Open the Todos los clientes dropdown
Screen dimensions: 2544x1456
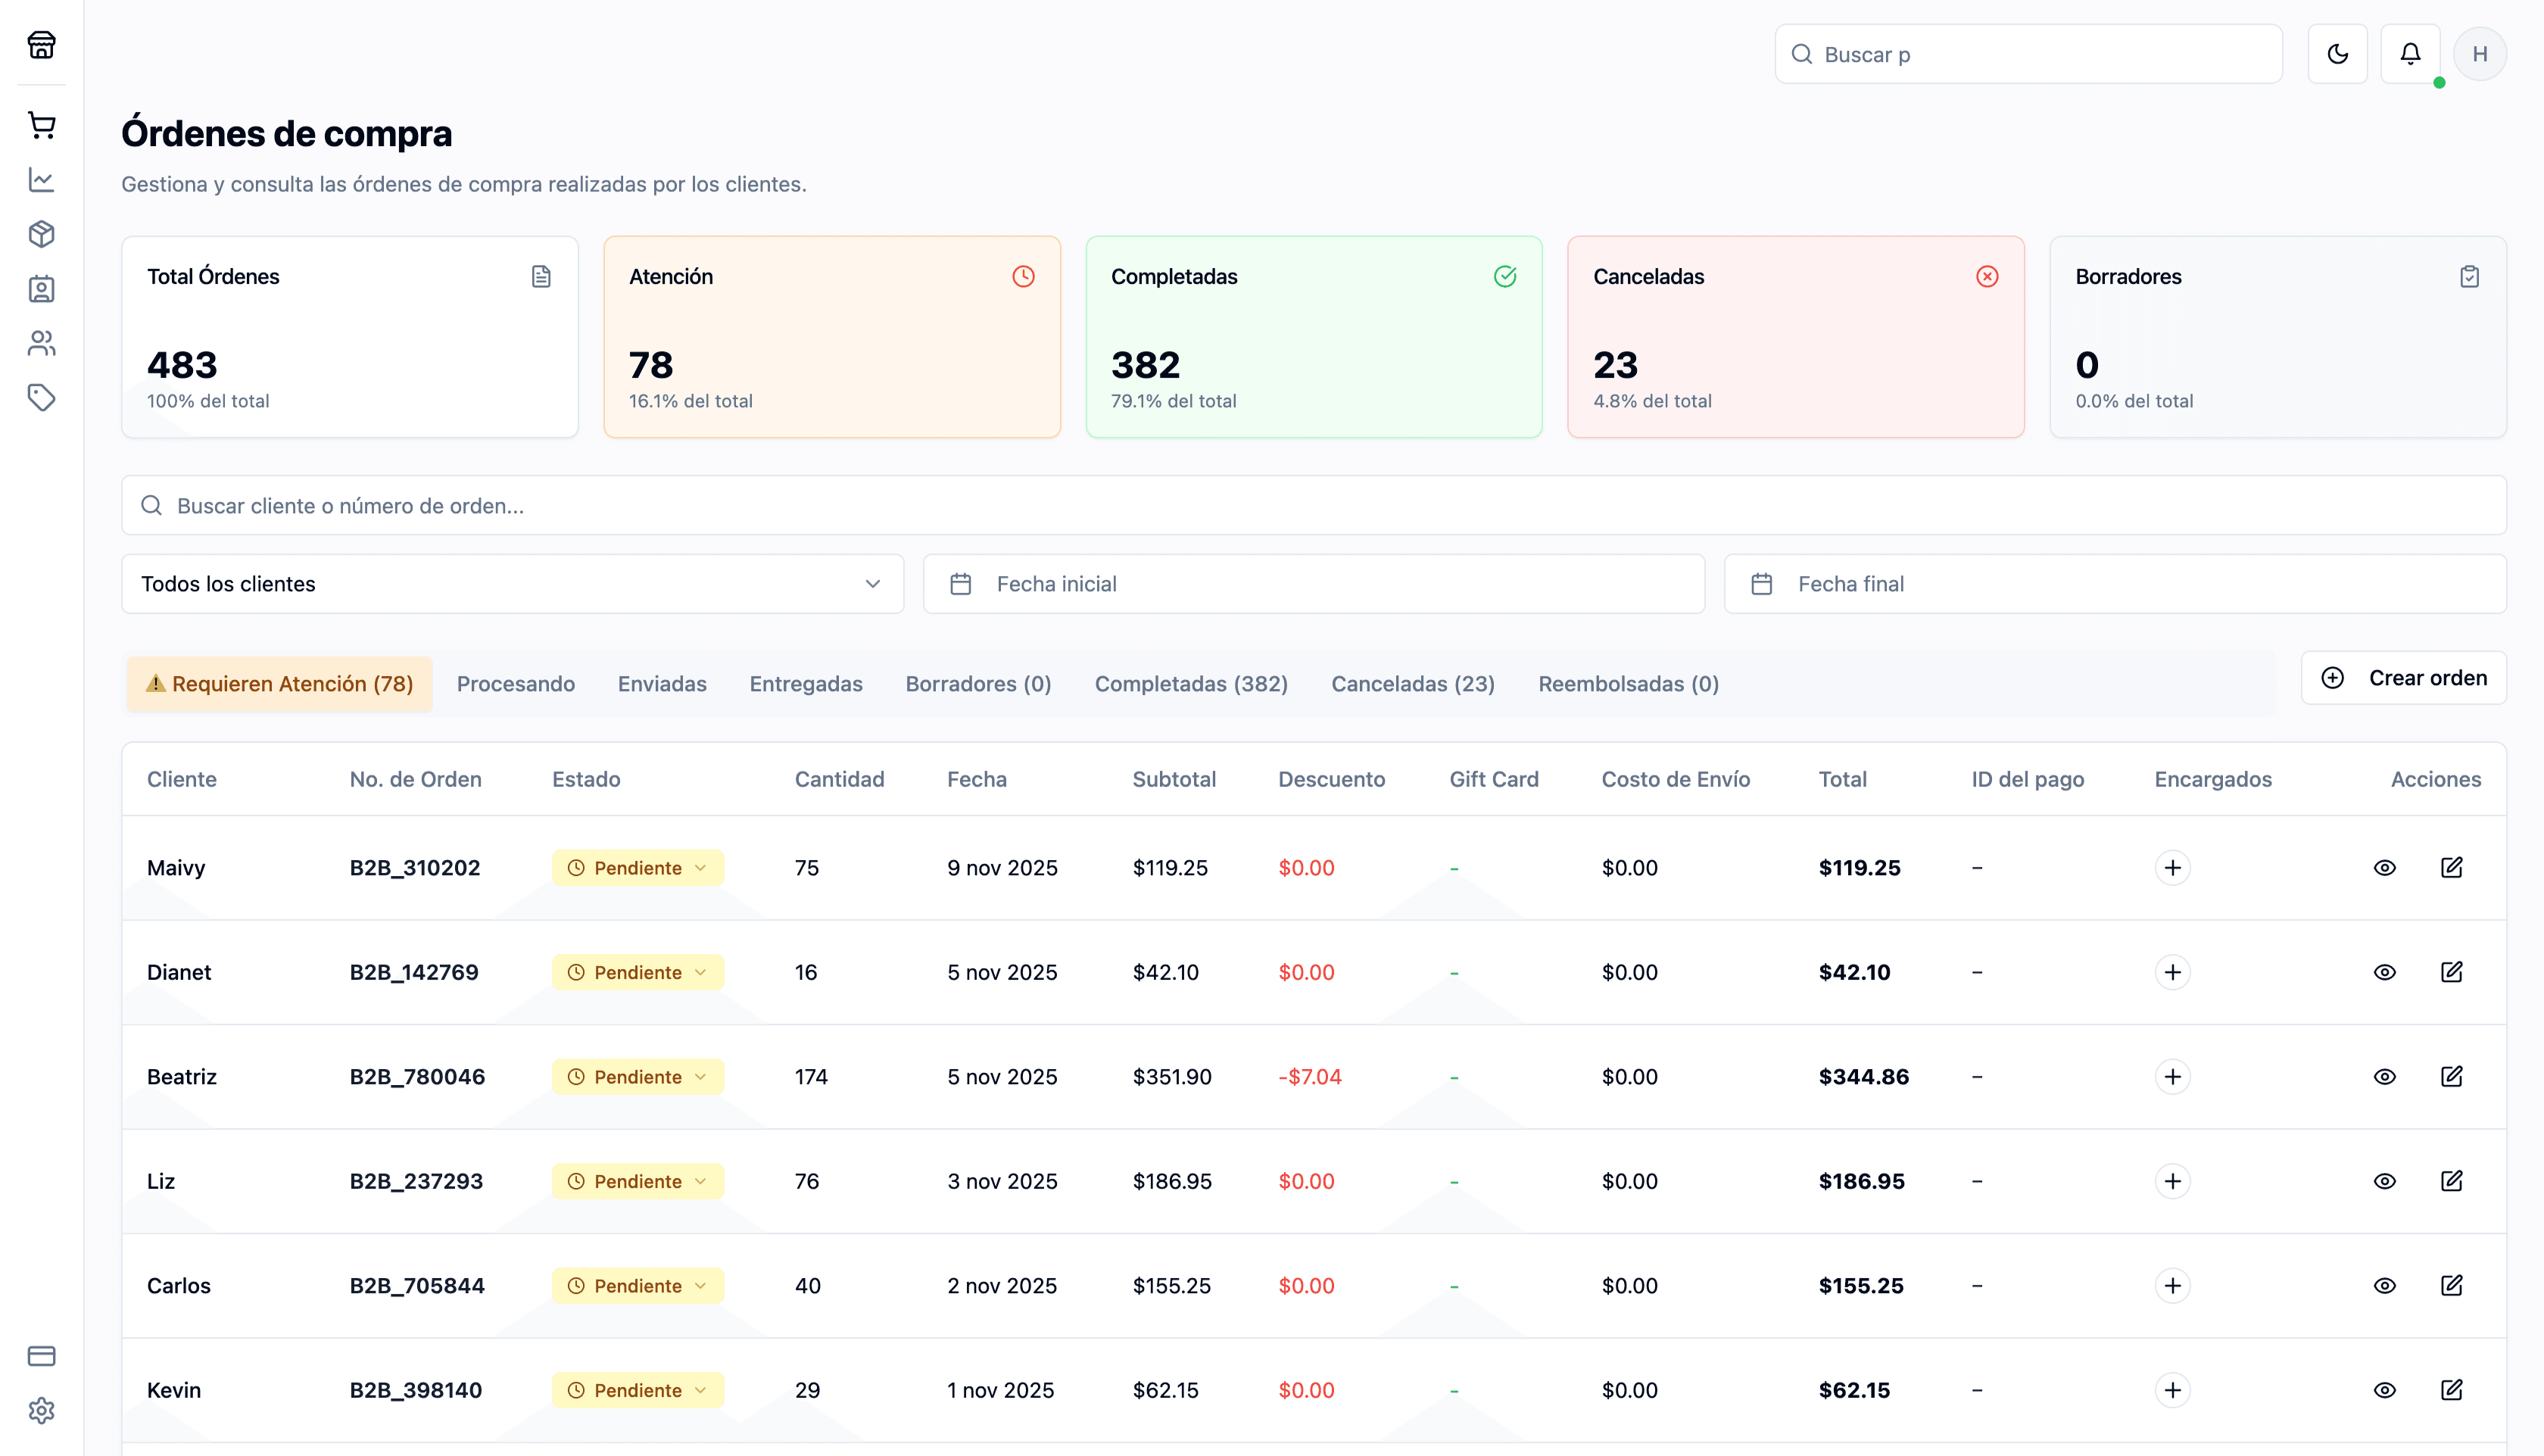512,584
